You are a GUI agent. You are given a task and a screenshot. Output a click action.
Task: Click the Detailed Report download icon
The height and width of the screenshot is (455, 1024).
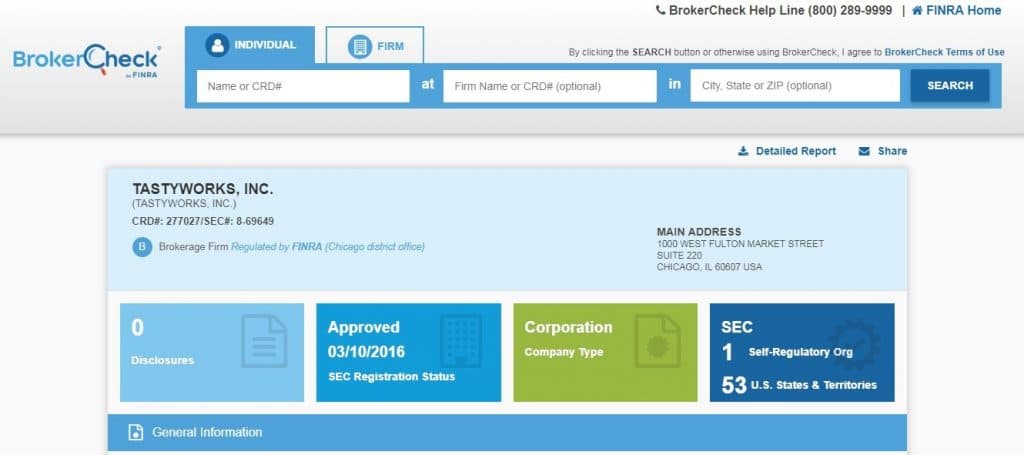click(743, 151)
